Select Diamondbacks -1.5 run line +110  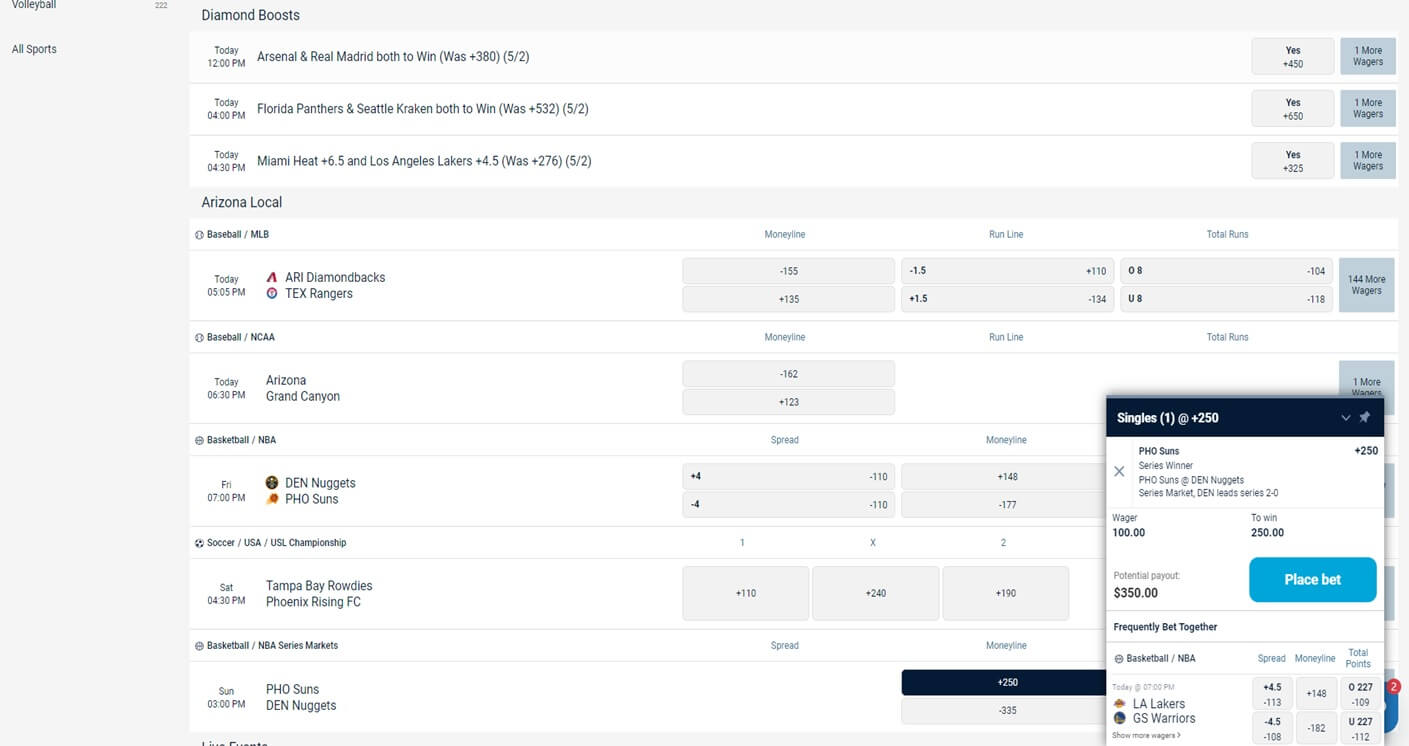(1007, 271)
